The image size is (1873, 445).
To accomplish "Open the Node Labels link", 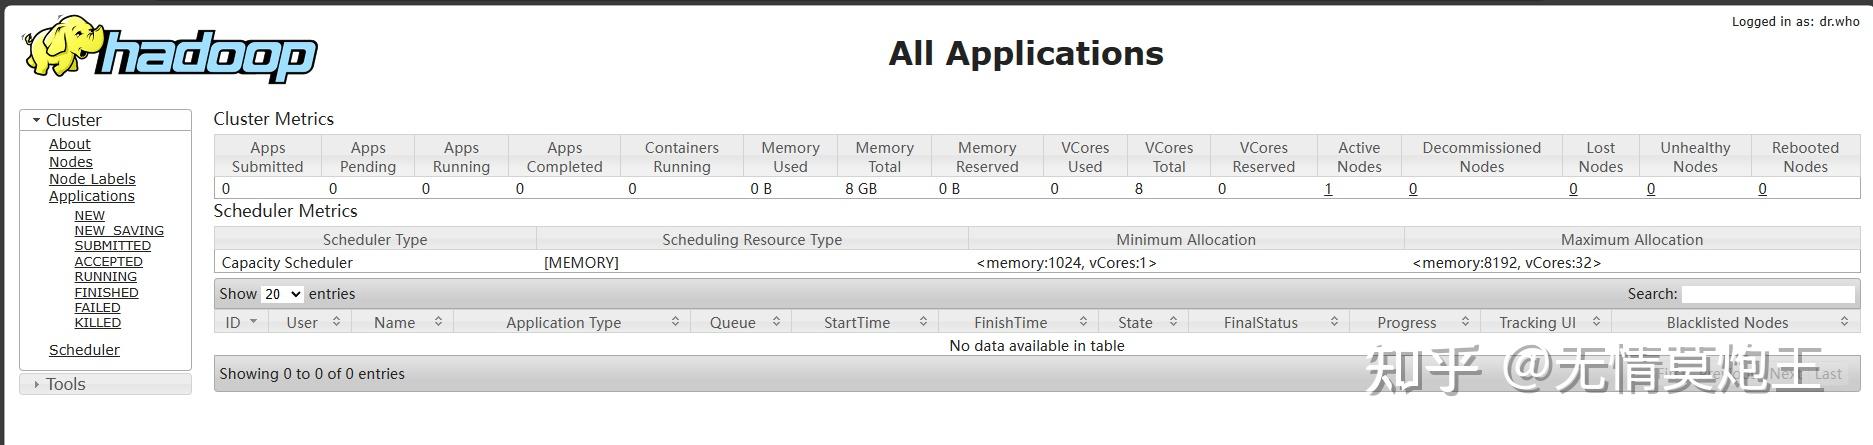I will (92, 179).
